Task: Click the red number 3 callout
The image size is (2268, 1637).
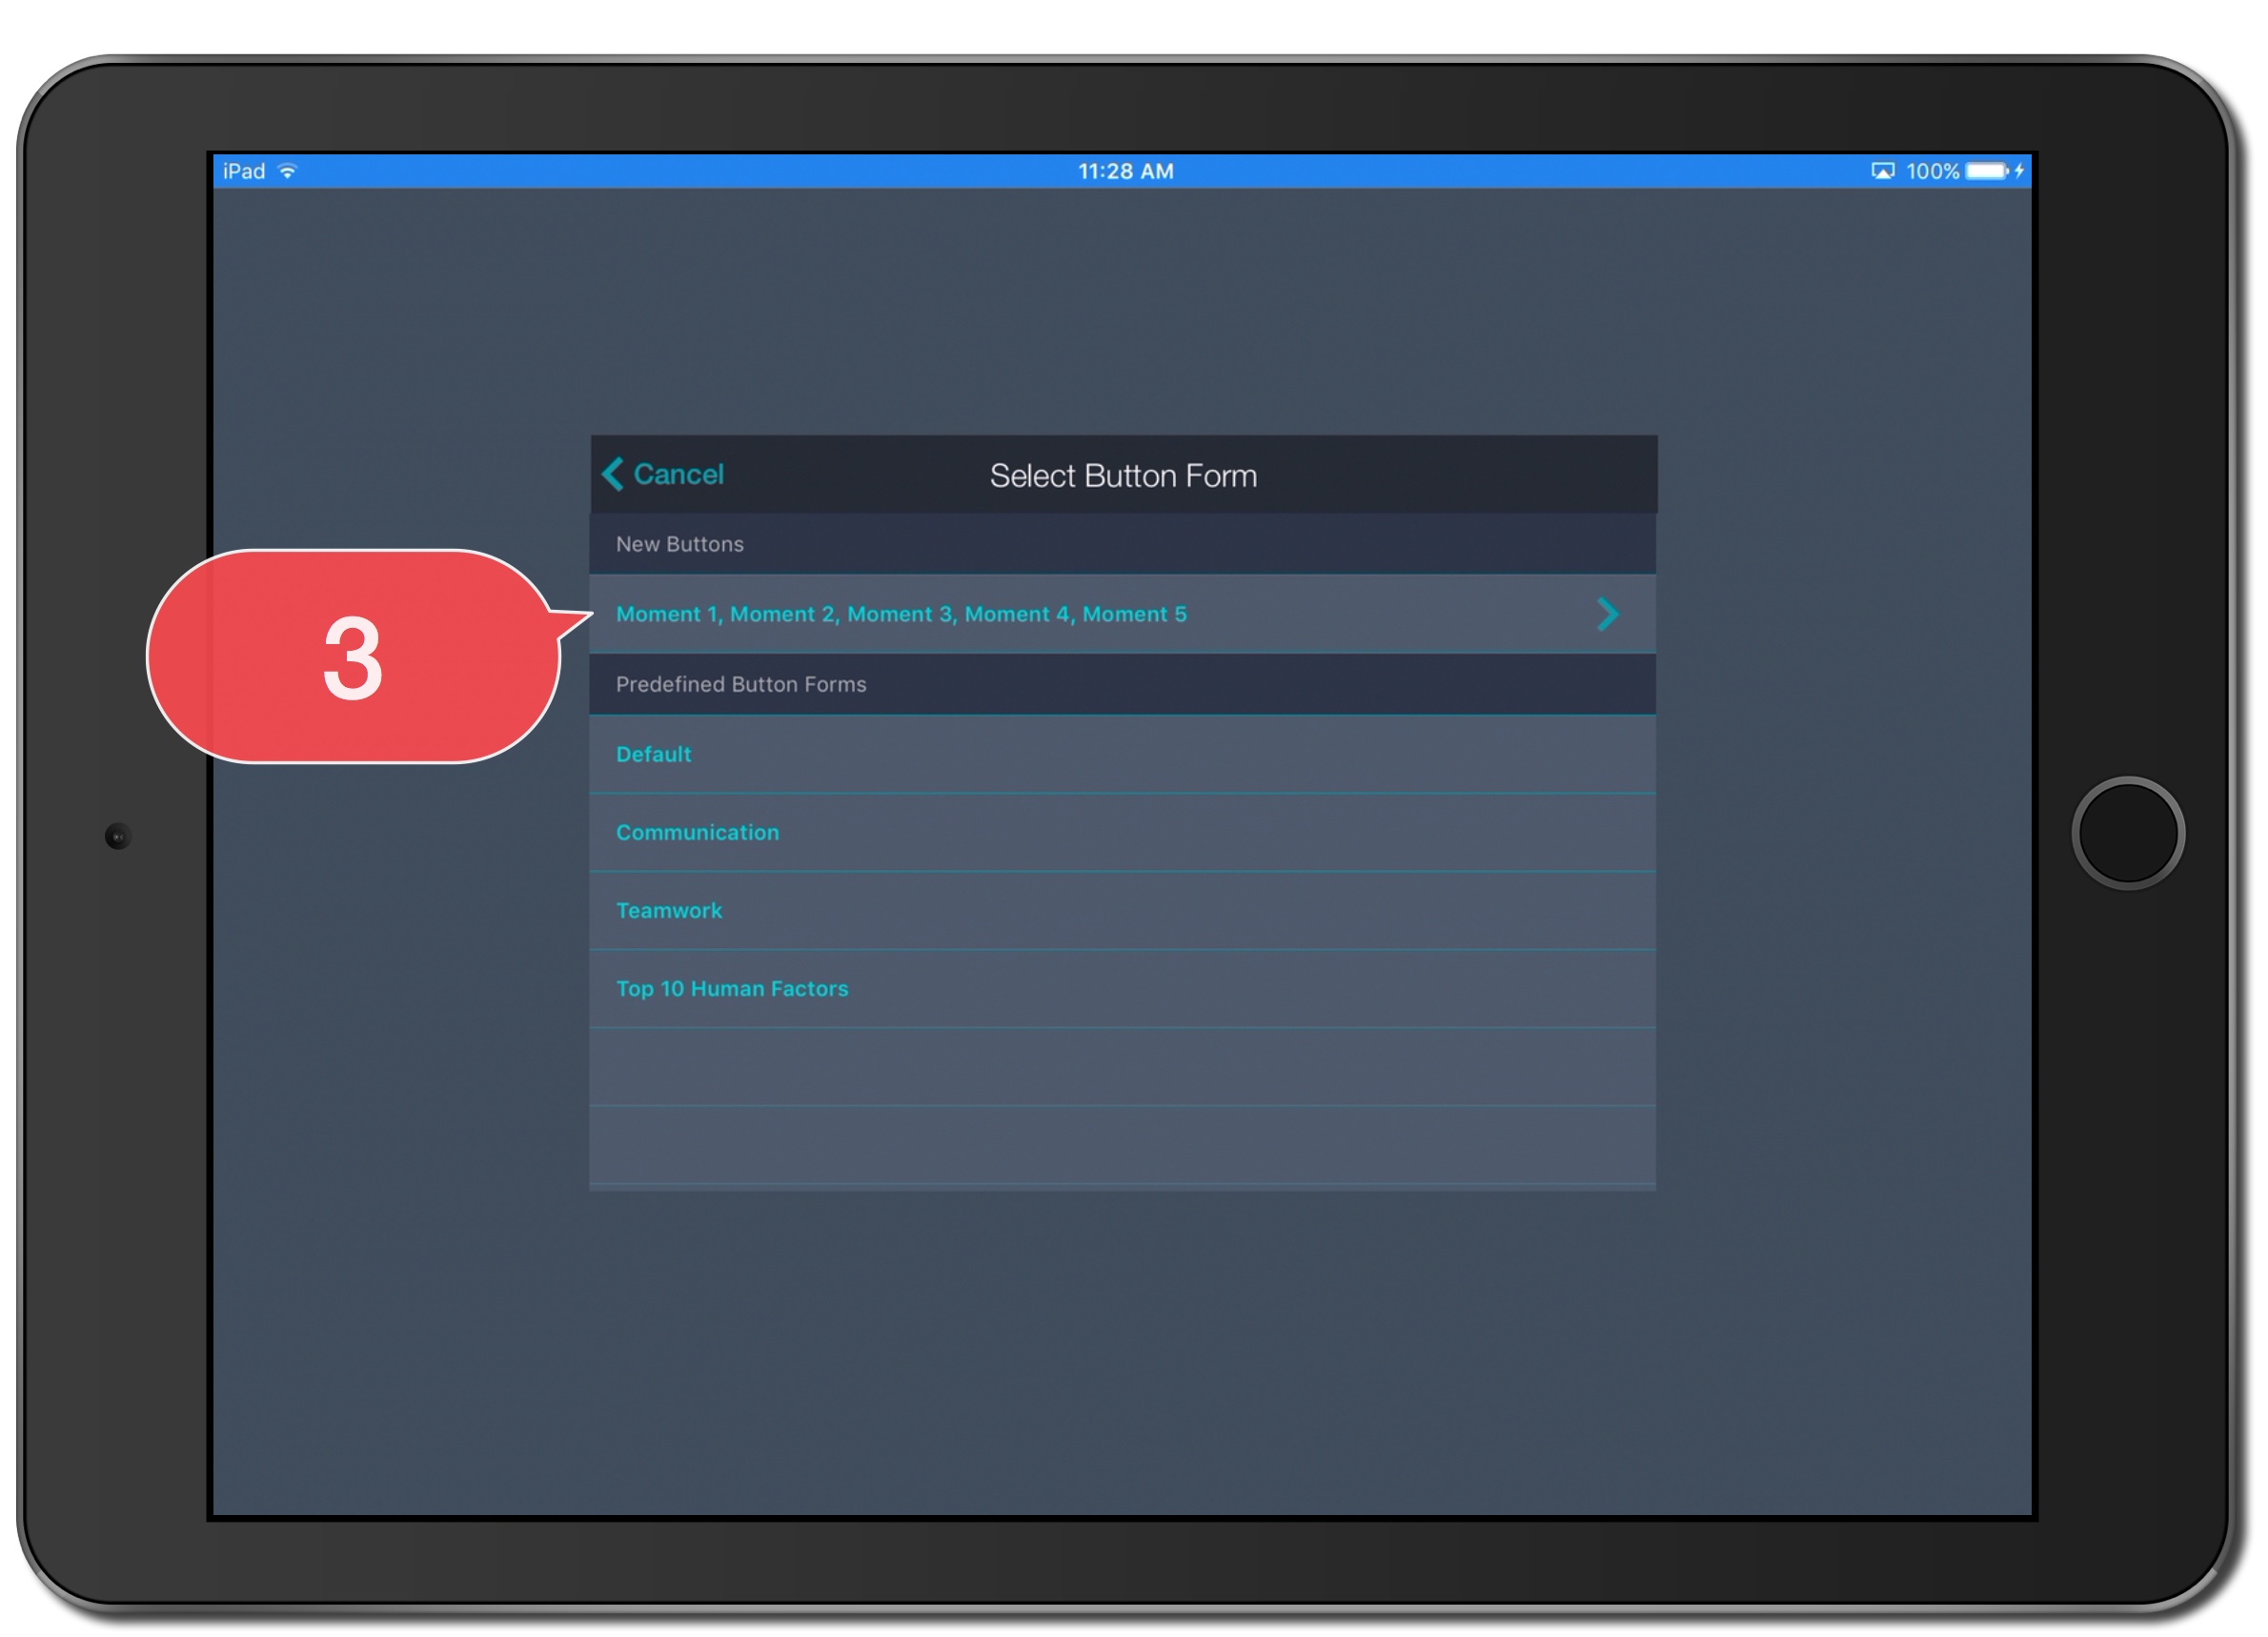Action: coord(353,657)
